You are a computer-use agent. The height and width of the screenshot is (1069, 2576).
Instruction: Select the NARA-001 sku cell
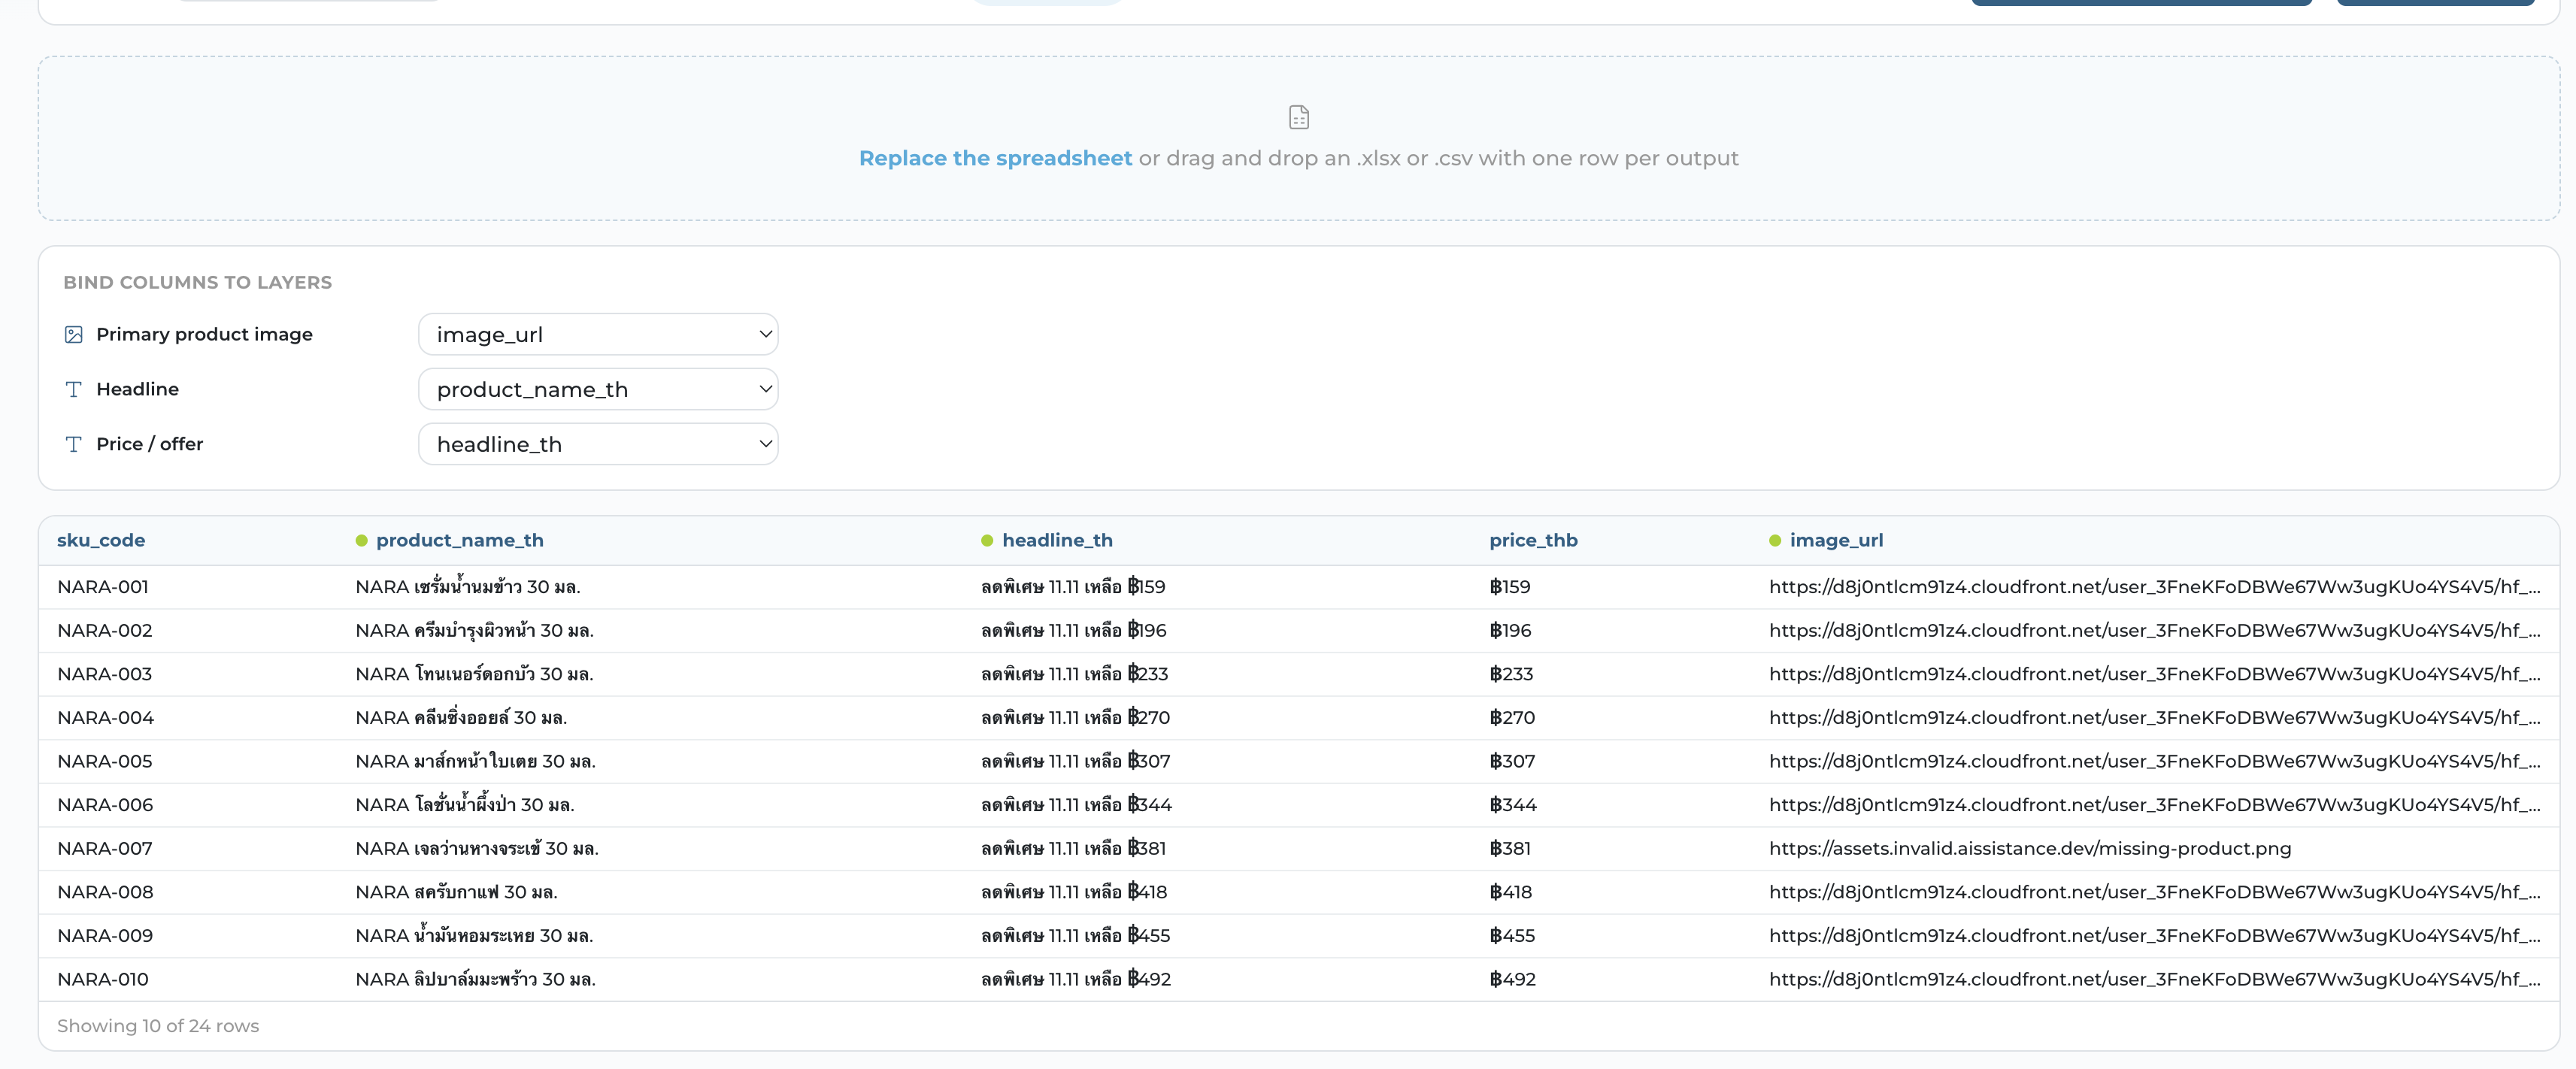103,587
